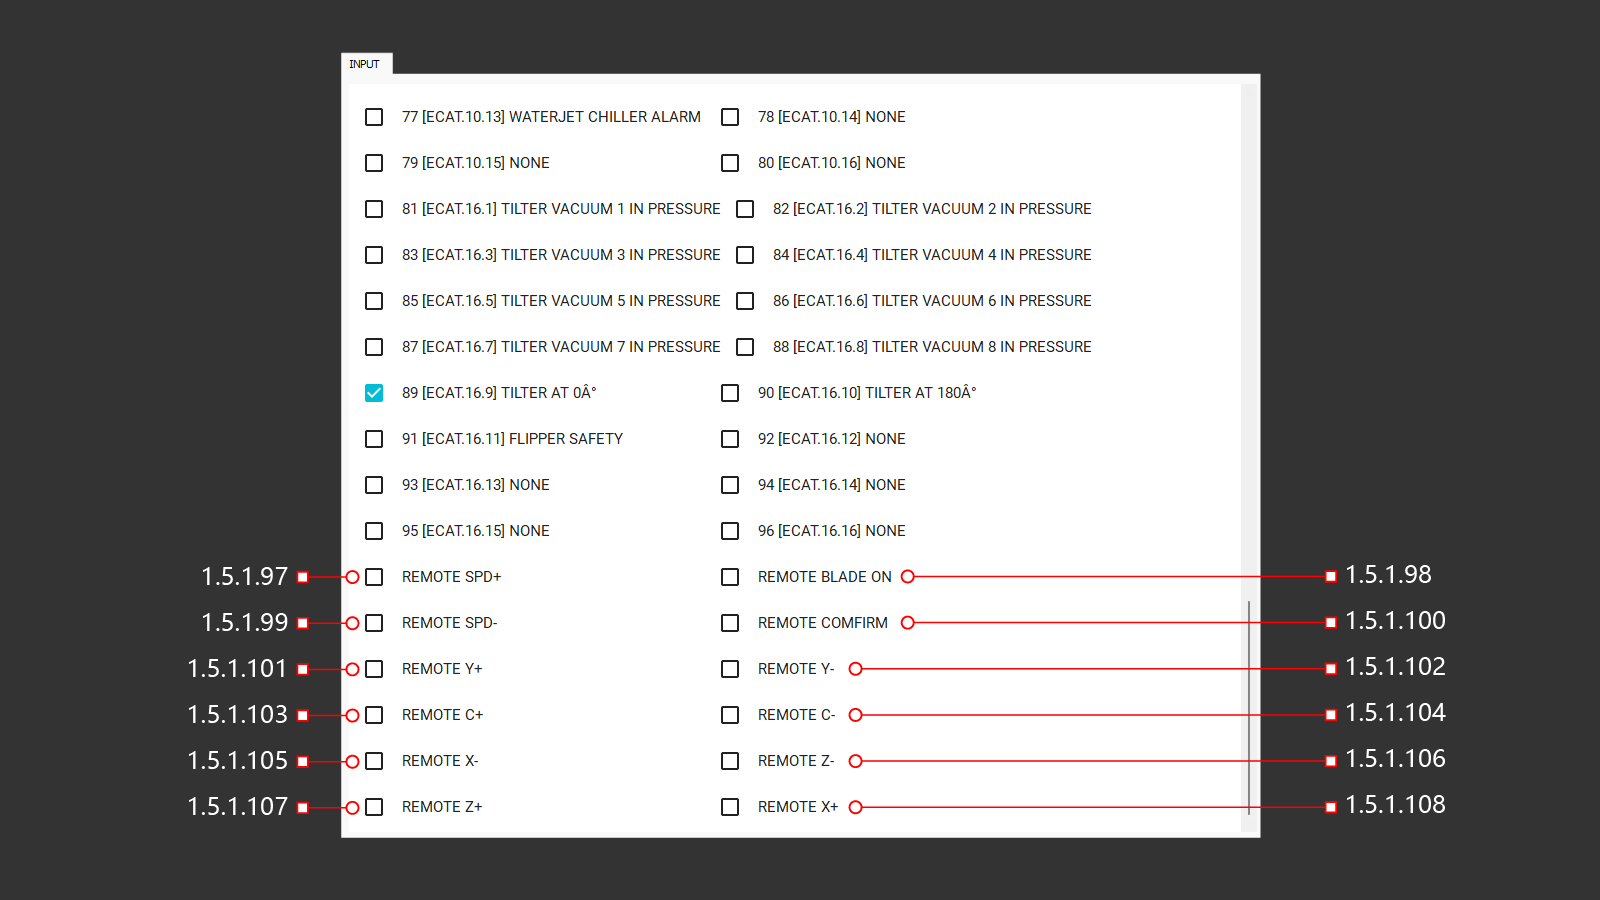Check the REMOTE BLADE ON box
This screenshot has width=1600, height=900.
click(730, 577)
